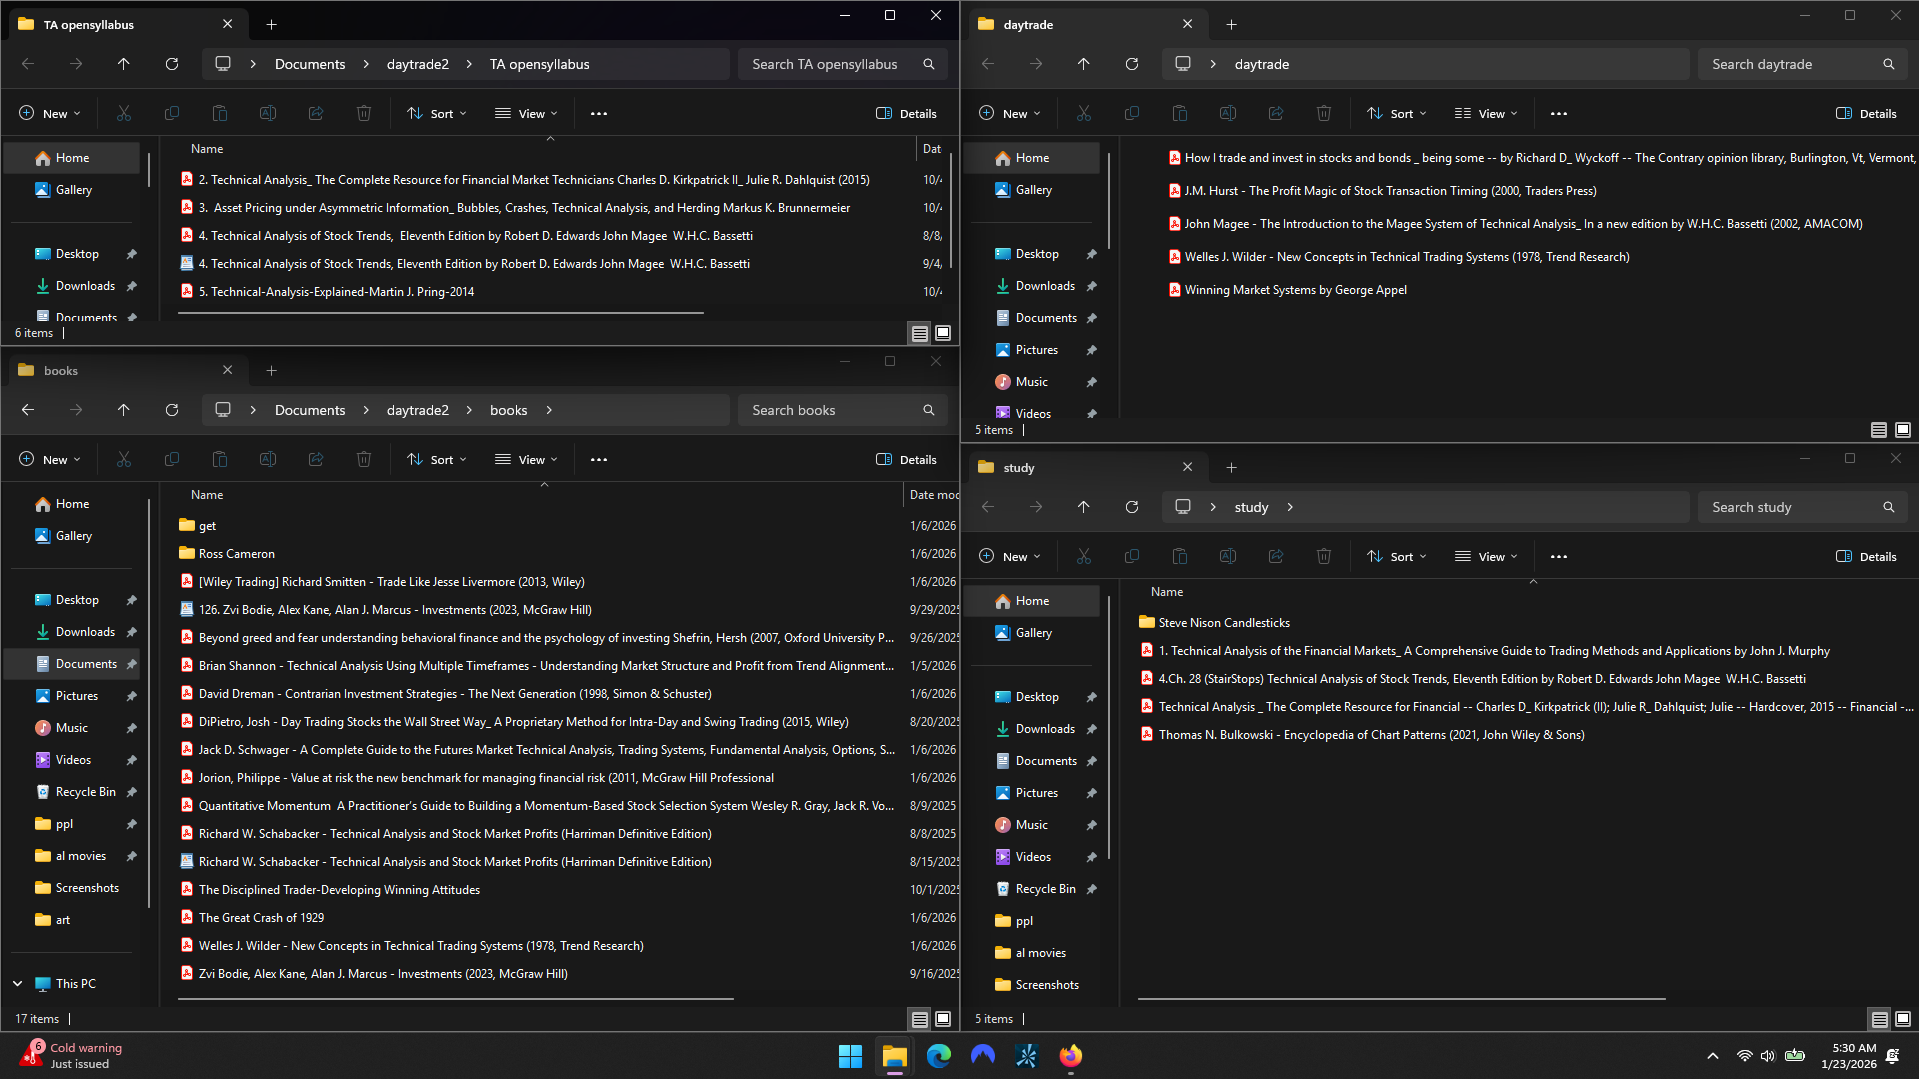Screen dimensions: 1919x1079
Task: Click the Delete trash icon in books window
Action: [364, 460]
